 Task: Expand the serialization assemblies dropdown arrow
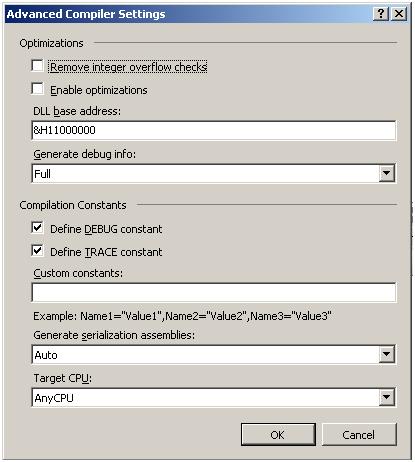pyautogui.click(x=387, y=354)
